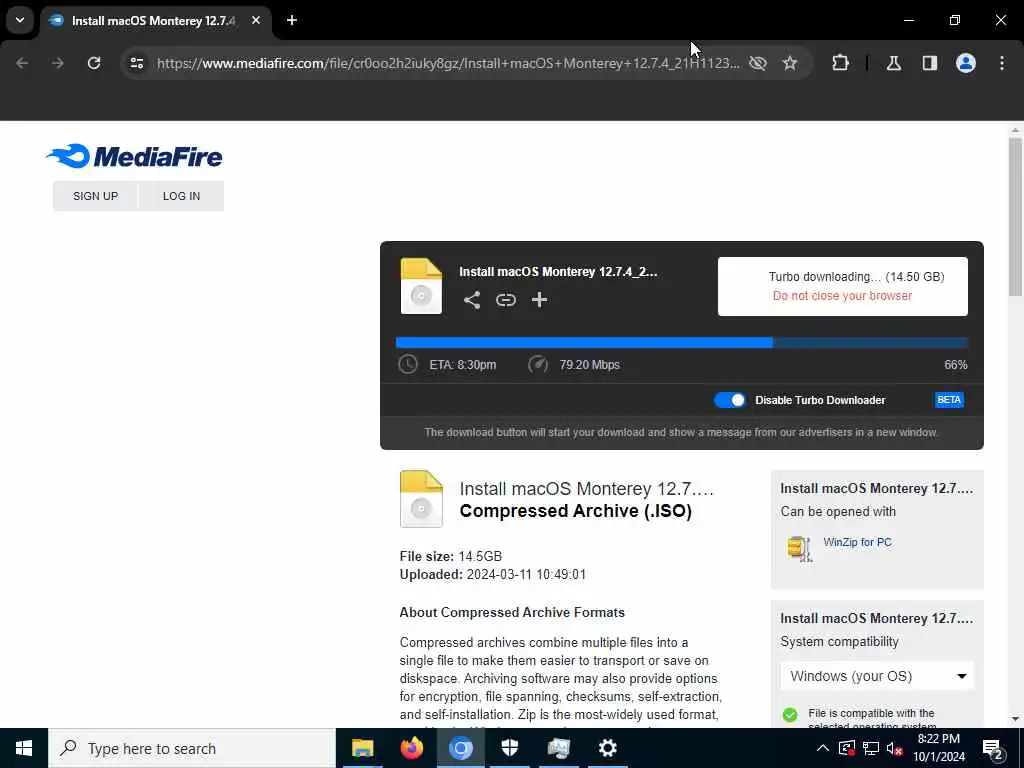Click the File size: 14.5GB text
Image resolution: width=1024 pixels, height=768 pixels.
tap(451, 556)
